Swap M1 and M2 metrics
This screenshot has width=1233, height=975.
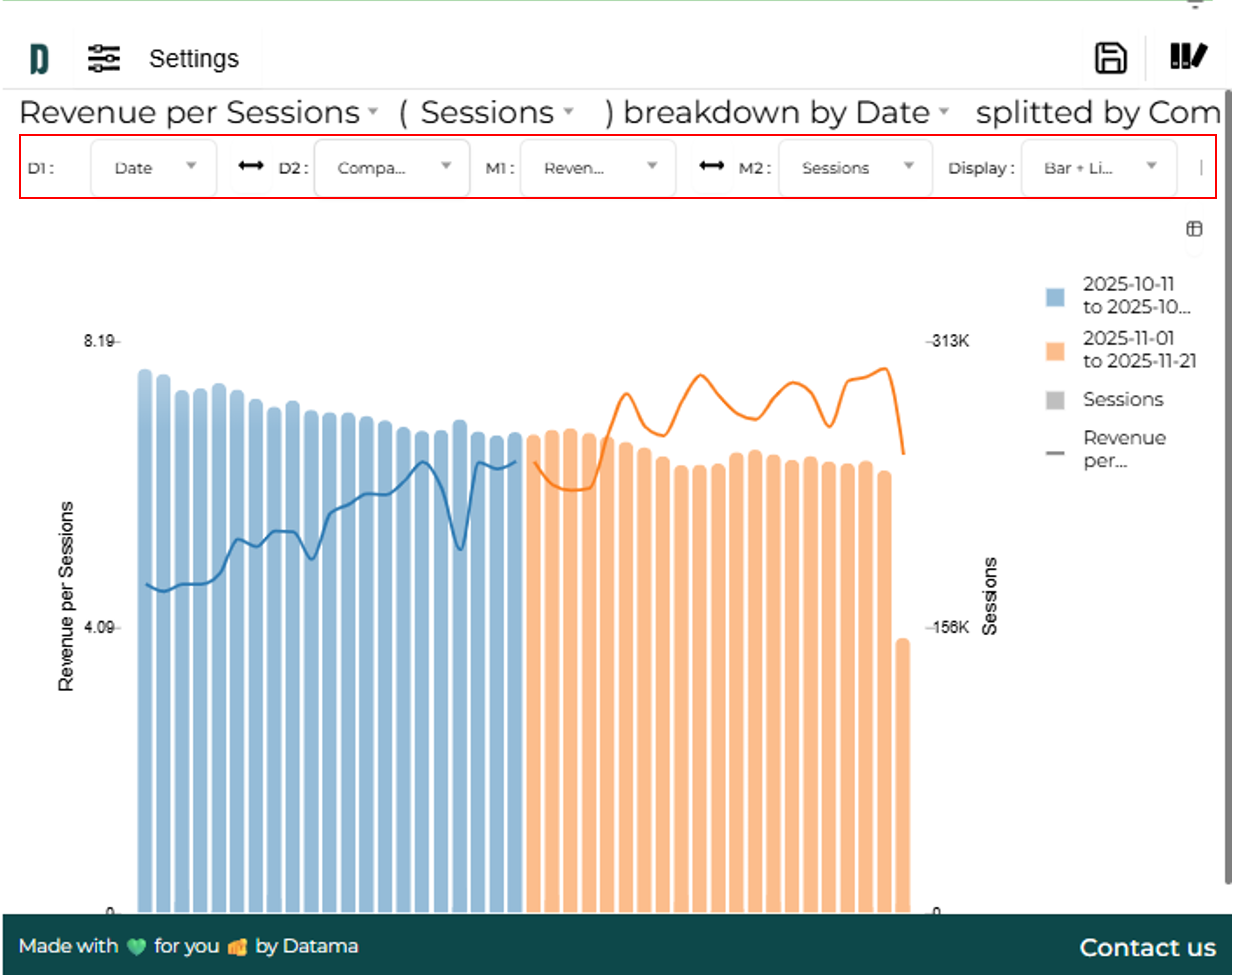pyautogui.click(x=711, y=166)
